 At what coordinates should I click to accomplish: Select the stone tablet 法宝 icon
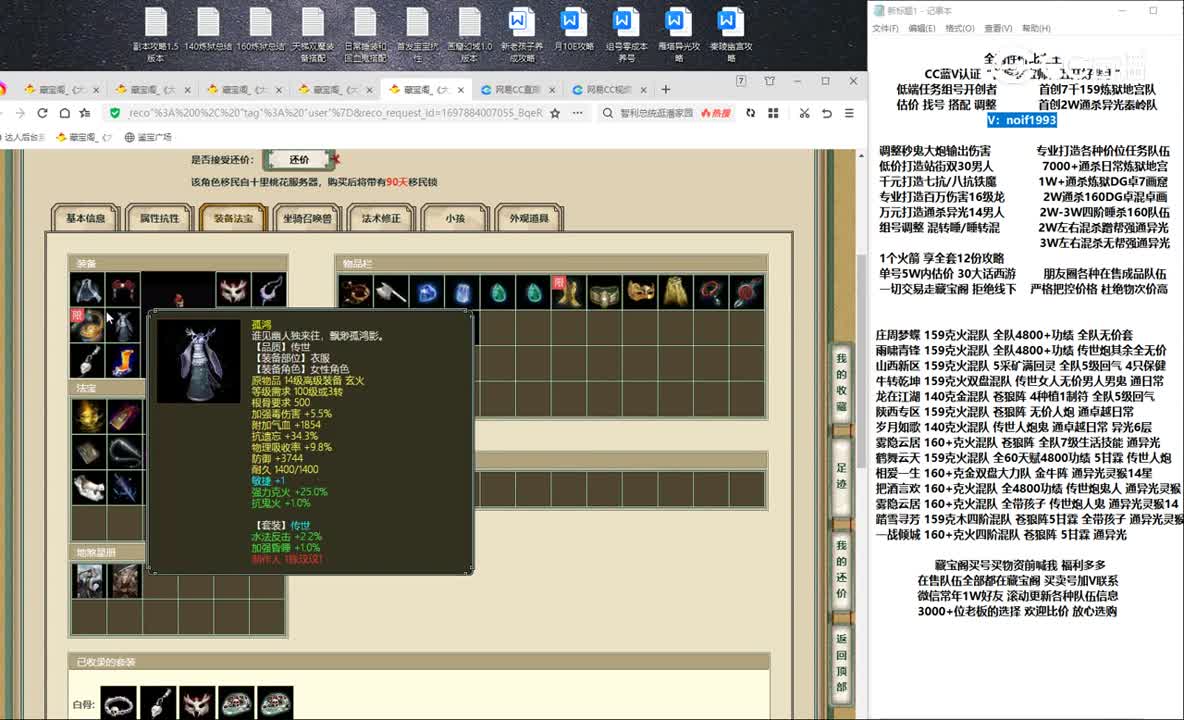pos(88,452)
